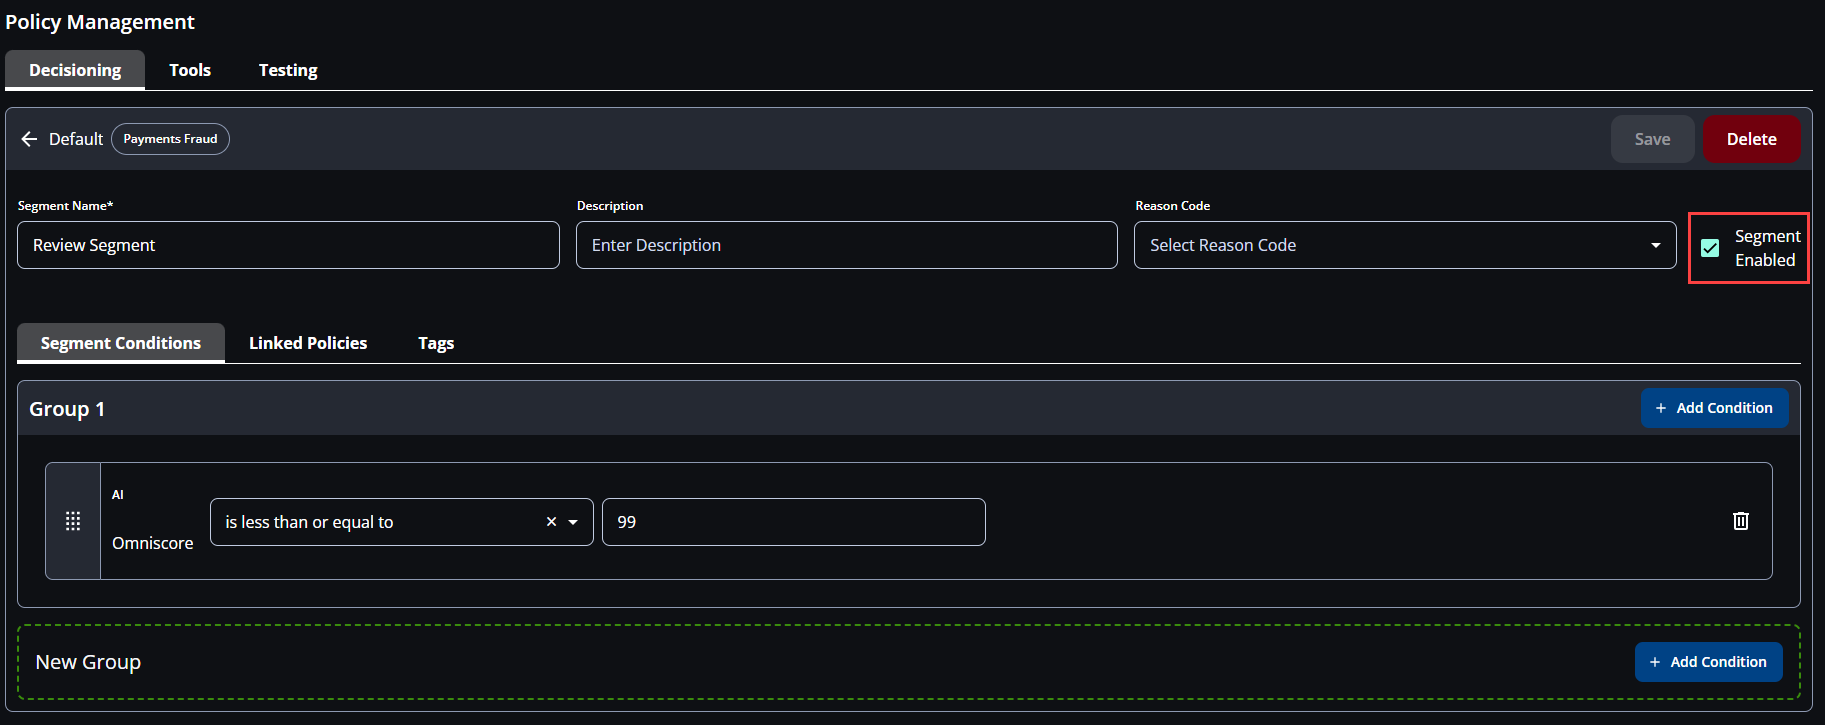This screenshot has height=725, width=1825.
Task: Click the condition value field showing 99
Action: (794, 522)
